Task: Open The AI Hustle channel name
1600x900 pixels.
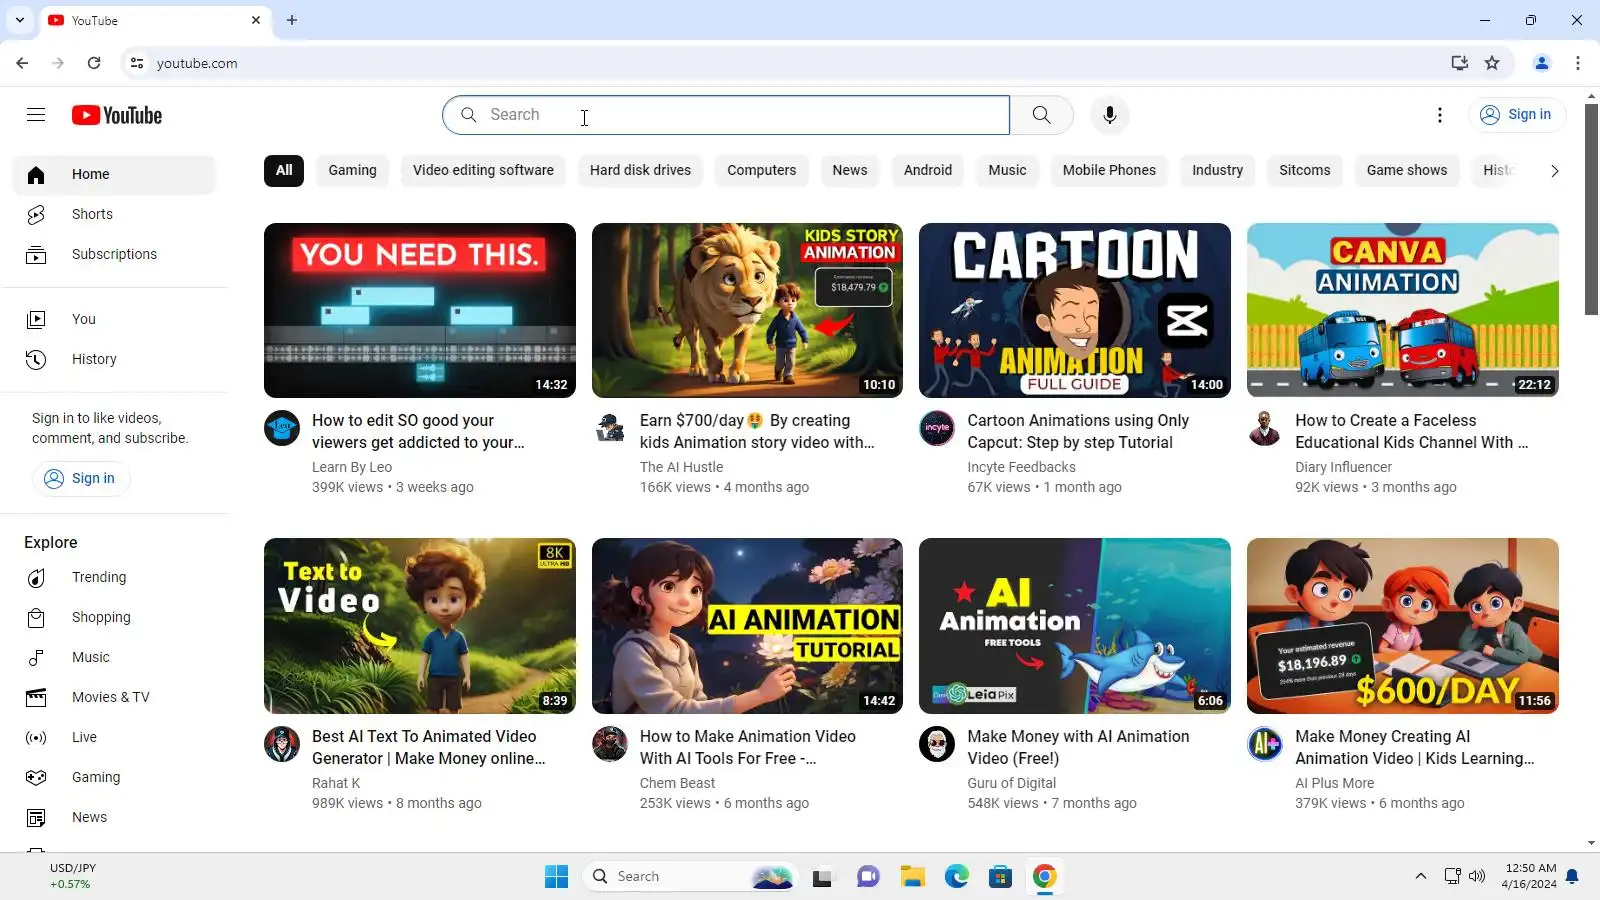Action: [681, 467]
